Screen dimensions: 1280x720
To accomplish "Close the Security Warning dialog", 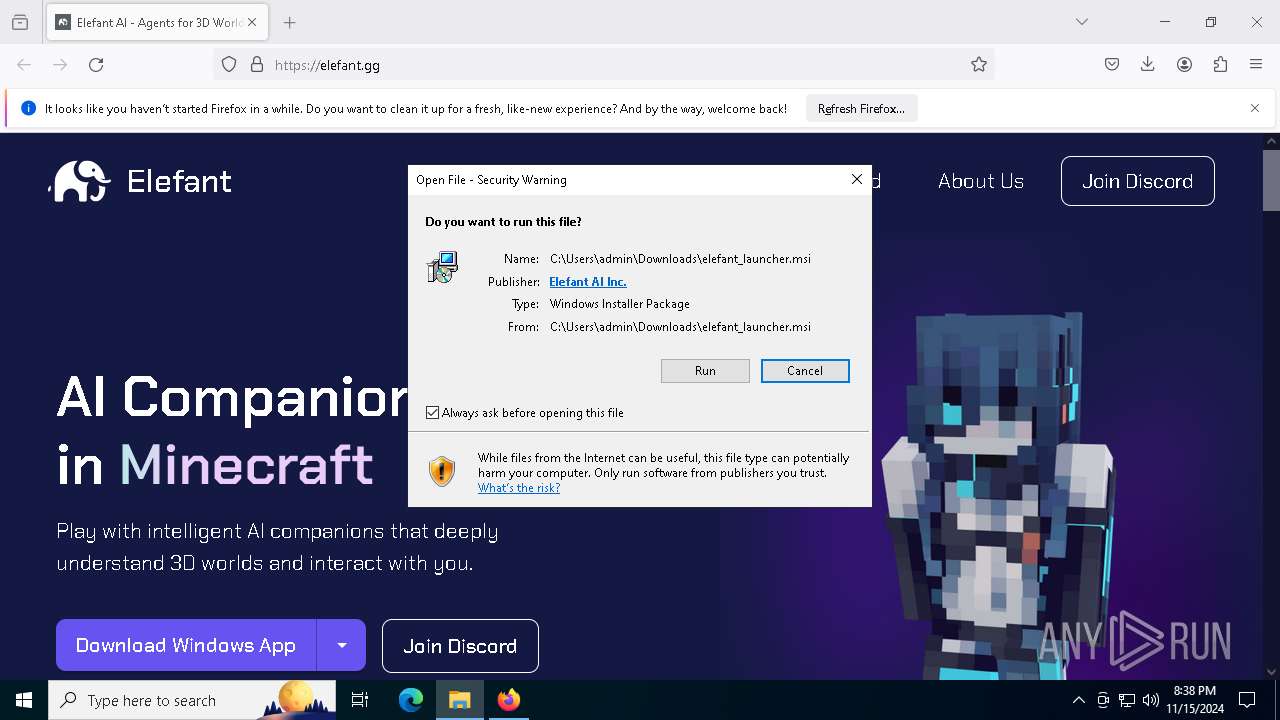I will pos(857,179).
